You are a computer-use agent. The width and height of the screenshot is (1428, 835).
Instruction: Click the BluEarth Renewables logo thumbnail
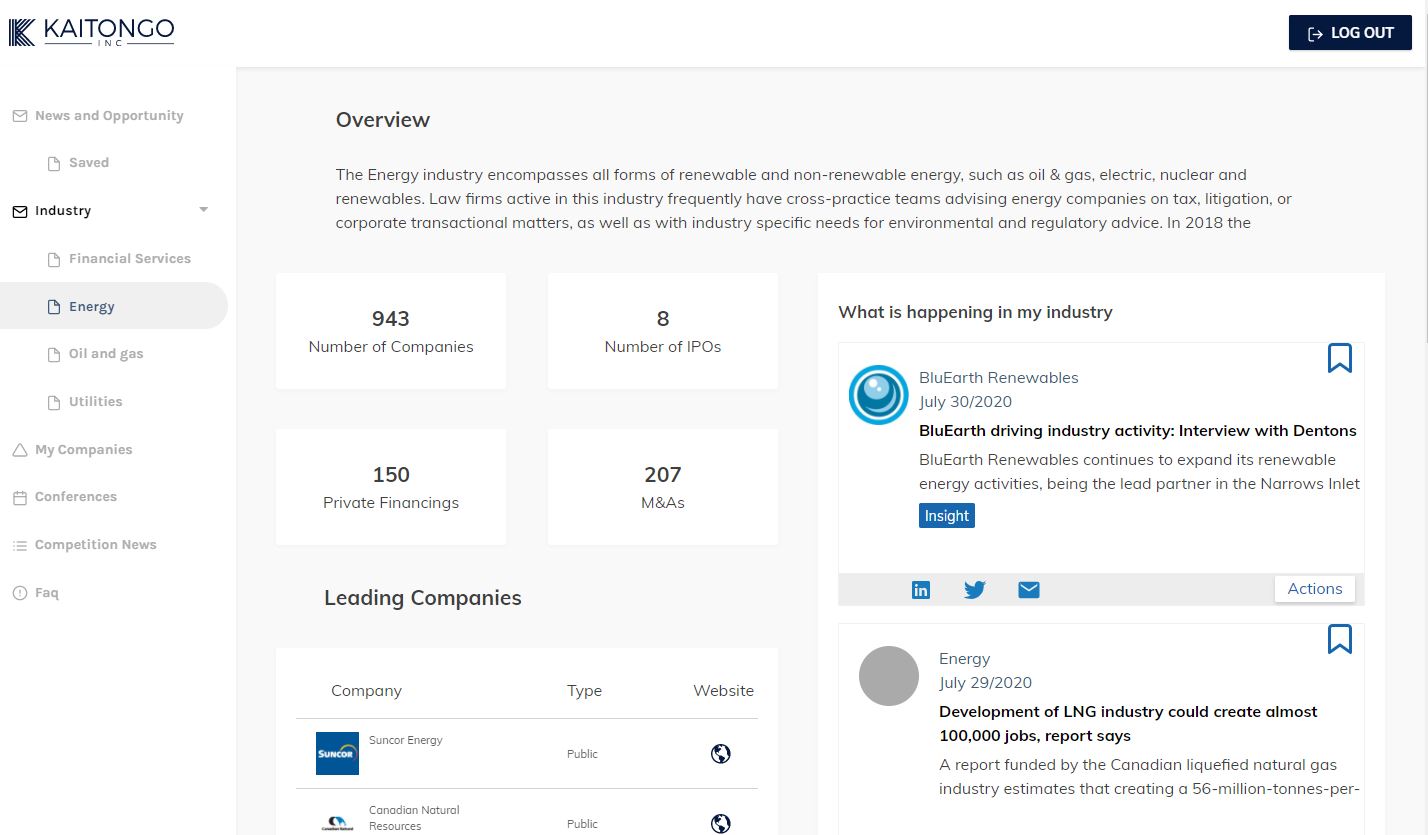878,395
